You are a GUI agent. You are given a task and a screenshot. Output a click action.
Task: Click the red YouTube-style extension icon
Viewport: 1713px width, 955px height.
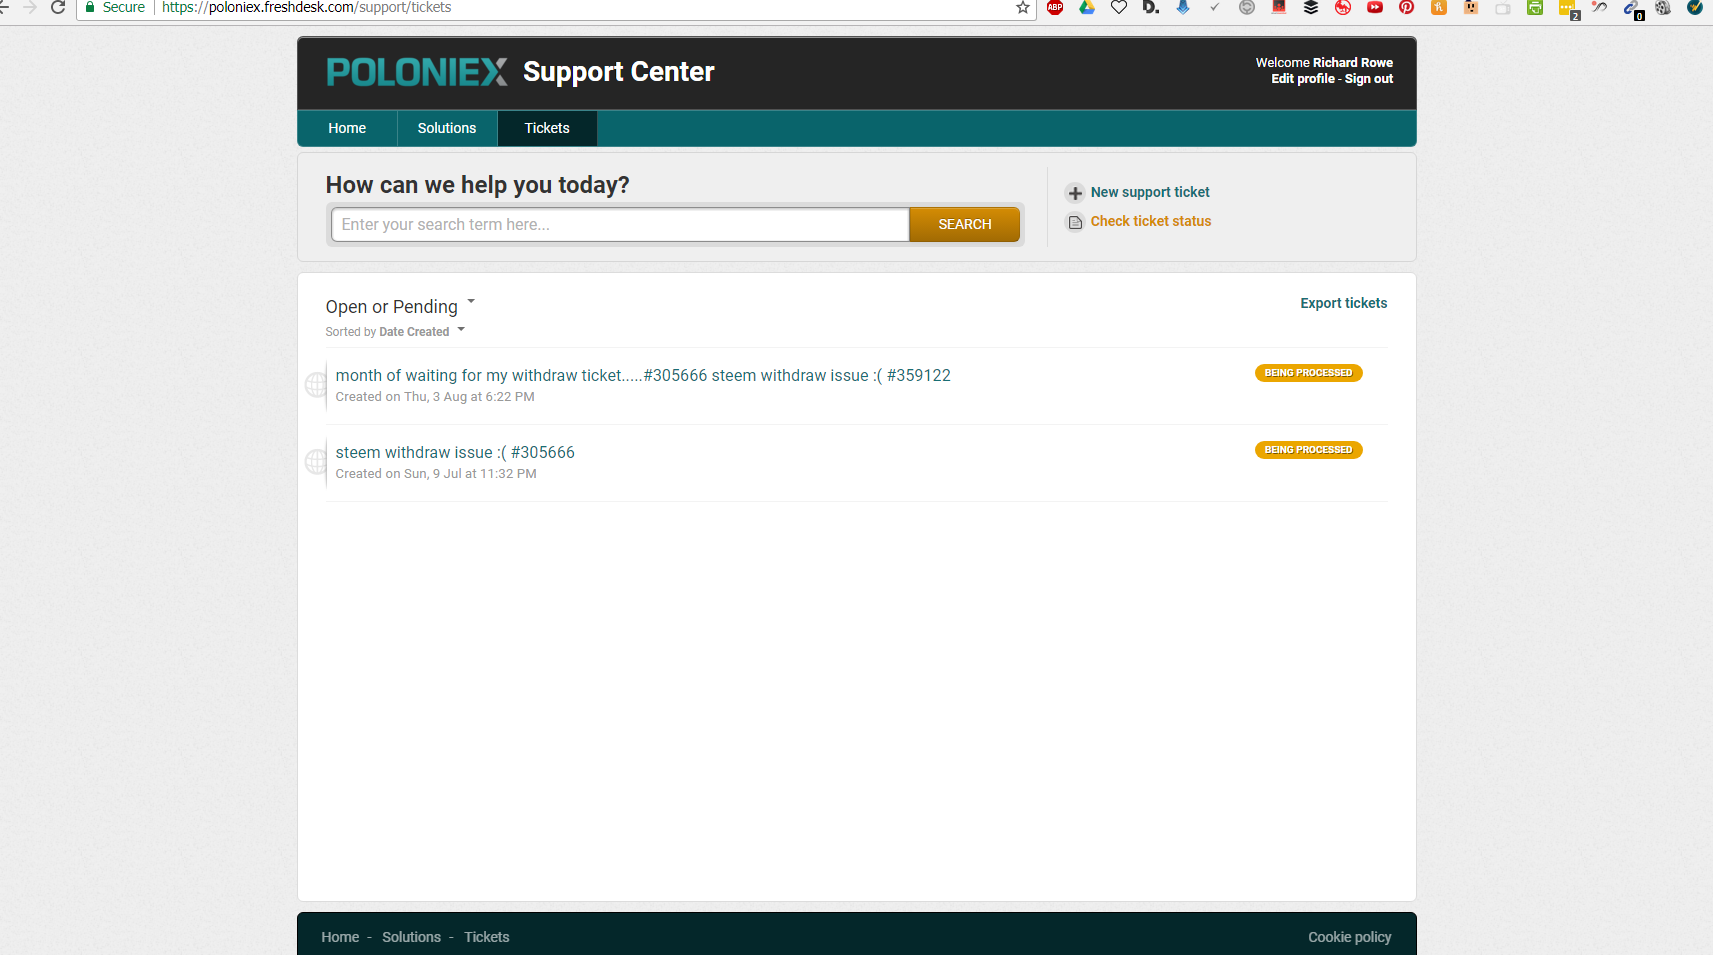point(1375,7)
